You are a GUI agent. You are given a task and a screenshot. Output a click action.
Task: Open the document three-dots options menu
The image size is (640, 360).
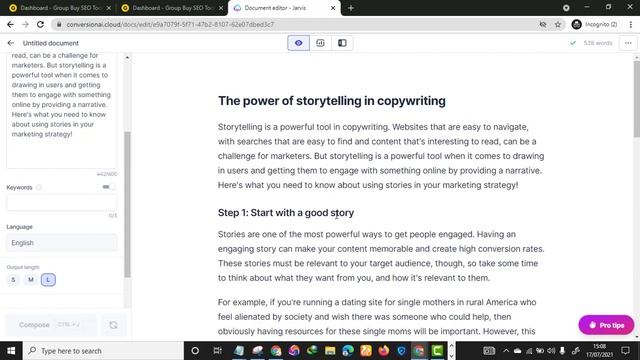click(x=628, y=43)
